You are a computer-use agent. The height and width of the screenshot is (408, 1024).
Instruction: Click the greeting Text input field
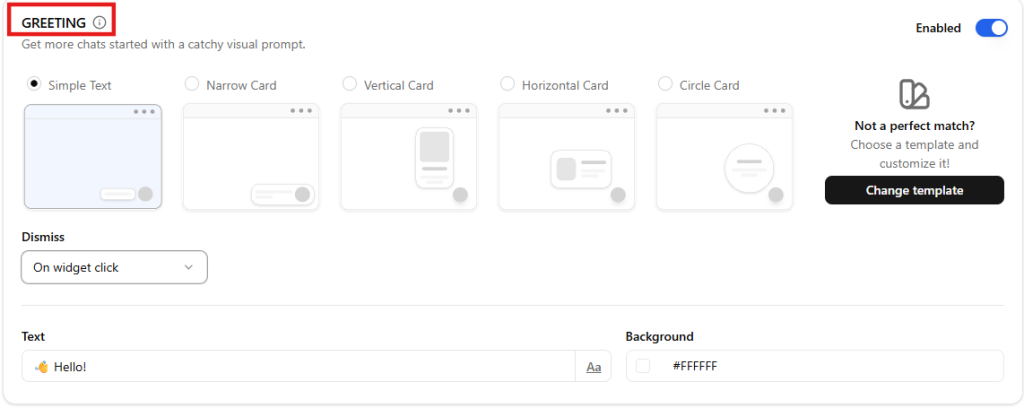[300, 367]
